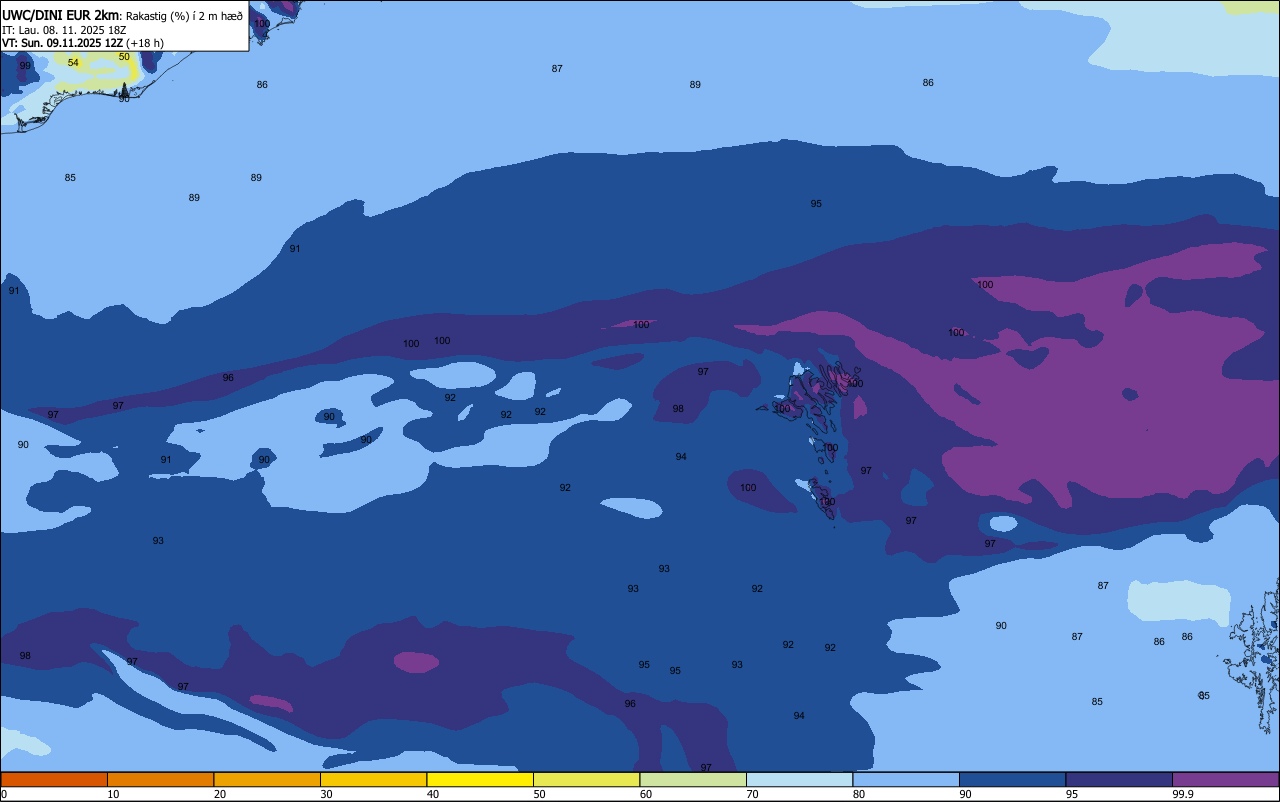Viewport: 1280px width, 802px height.
Task: Click the map title 'UWC/DINI EUR 2km'
Action: (x=61, y=14)
